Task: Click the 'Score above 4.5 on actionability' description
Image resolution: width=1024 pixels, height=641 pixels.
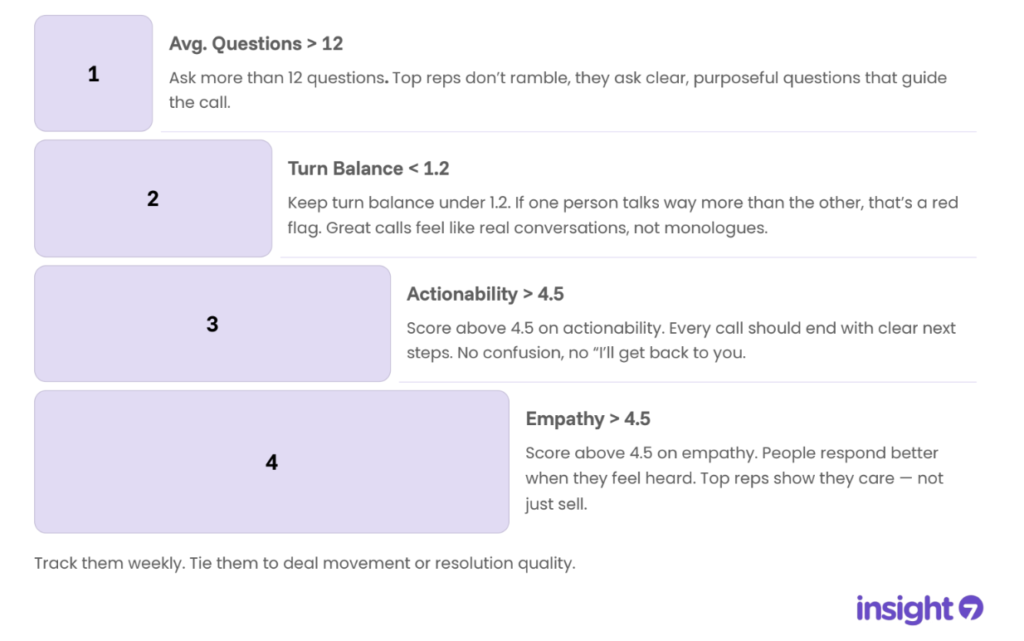Action: pos(680,340)
